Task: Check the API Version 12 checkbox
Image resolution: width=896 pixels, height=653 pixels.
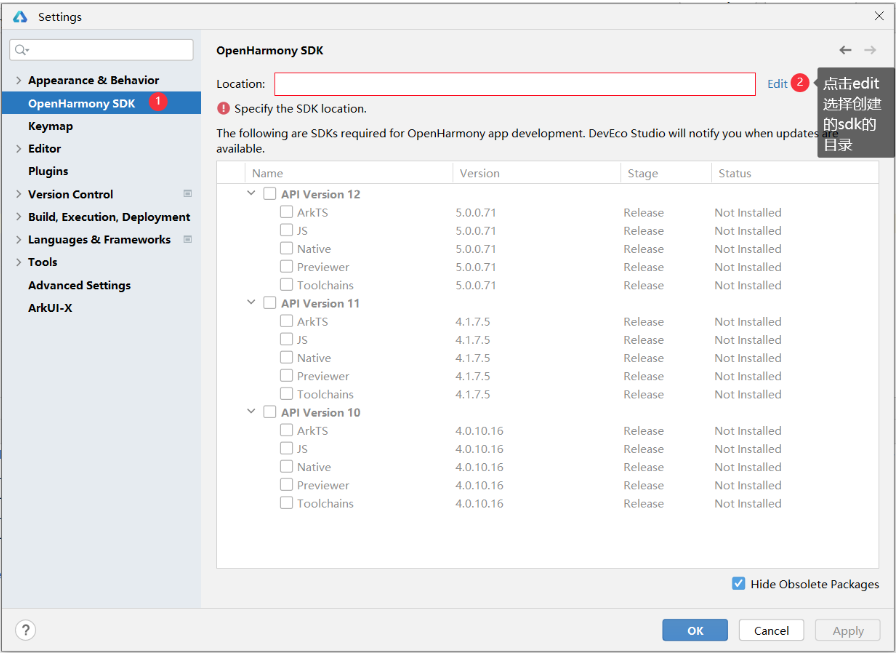Action: click(x=269, y=194)
